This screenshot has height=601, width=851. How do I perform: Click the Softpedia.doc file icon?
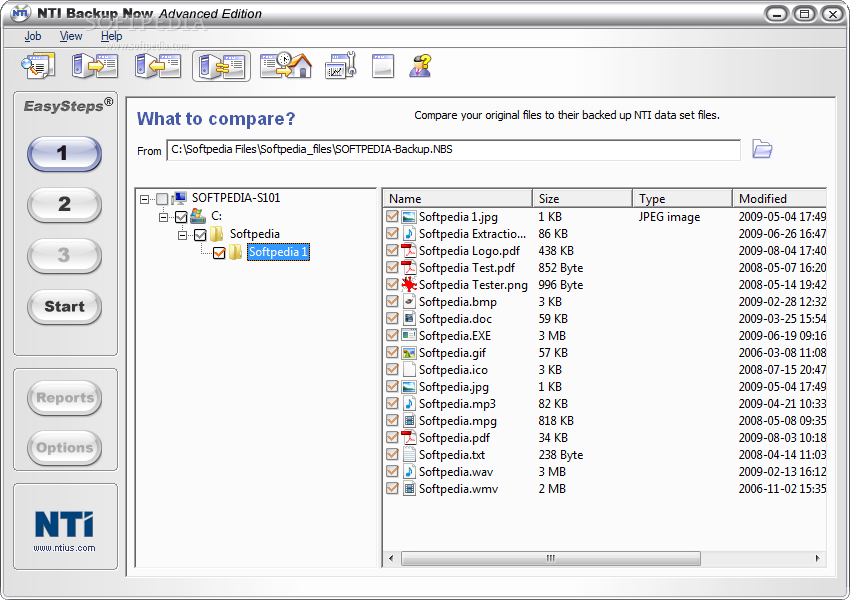[409, 318]
